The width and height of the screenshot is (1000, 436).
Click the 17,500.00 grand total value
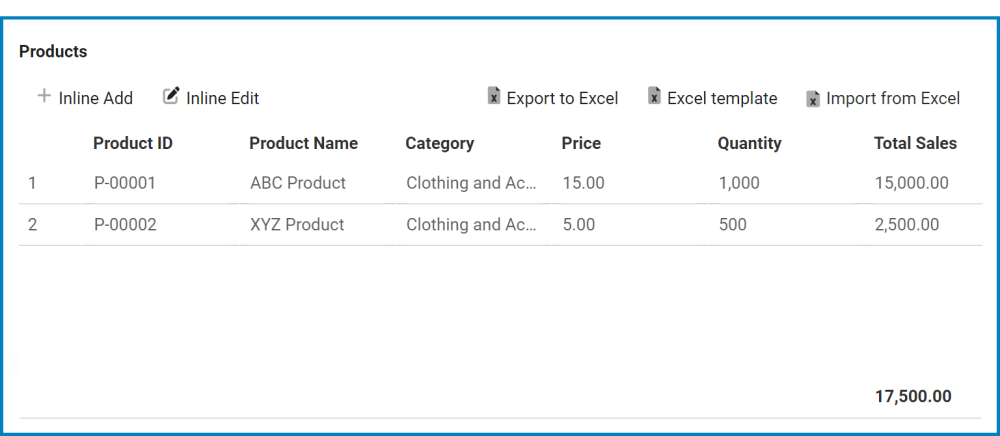coord(913,396)
